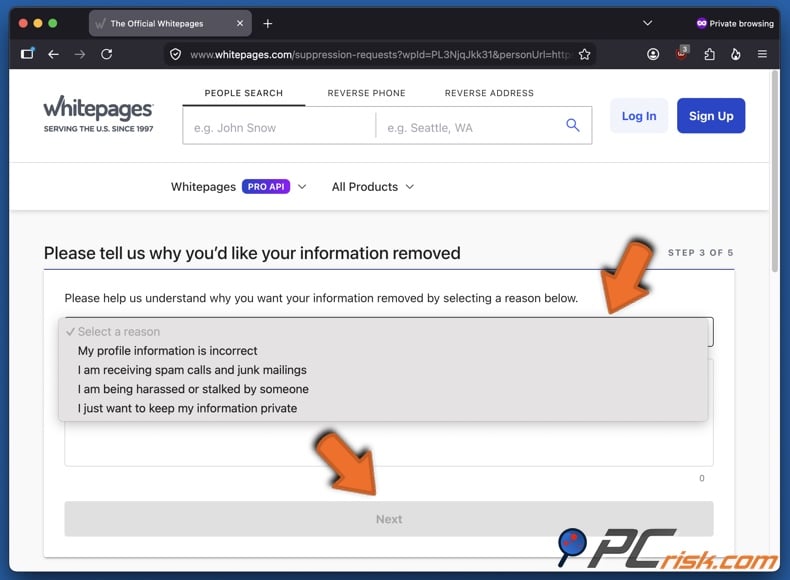The image size is (790, 580).
Task: Click the magnifier search icon
Action: coord(572,124)
